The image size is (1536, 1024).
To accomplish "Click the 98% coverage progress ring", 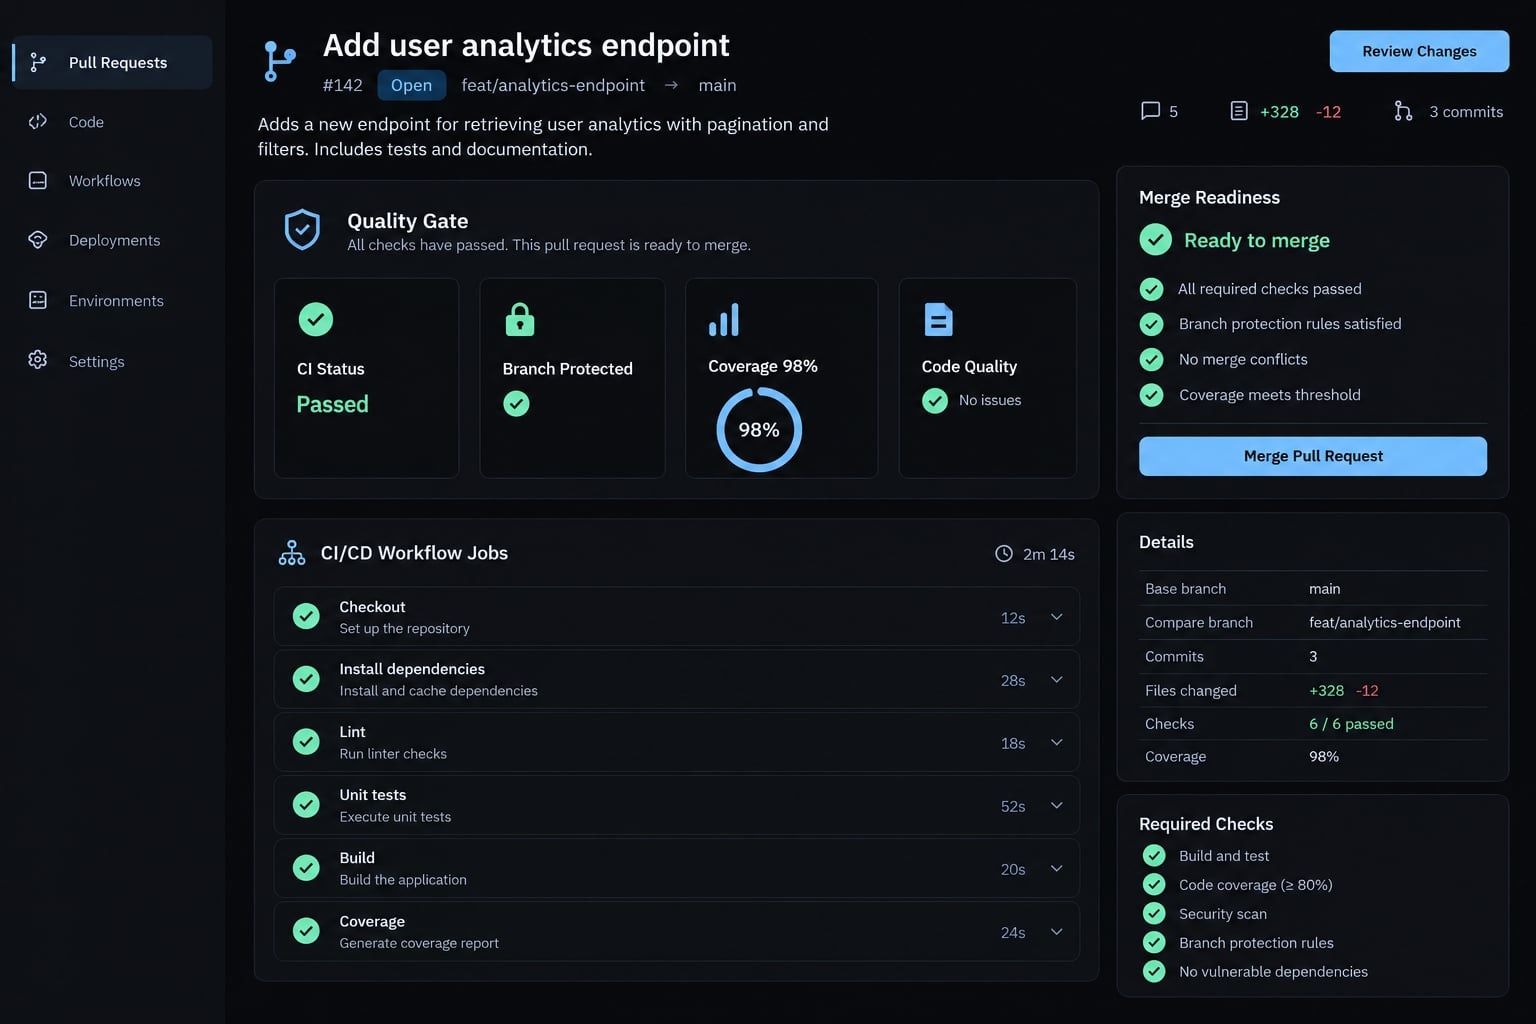I will pyautogui.click(x=759, y=430).
